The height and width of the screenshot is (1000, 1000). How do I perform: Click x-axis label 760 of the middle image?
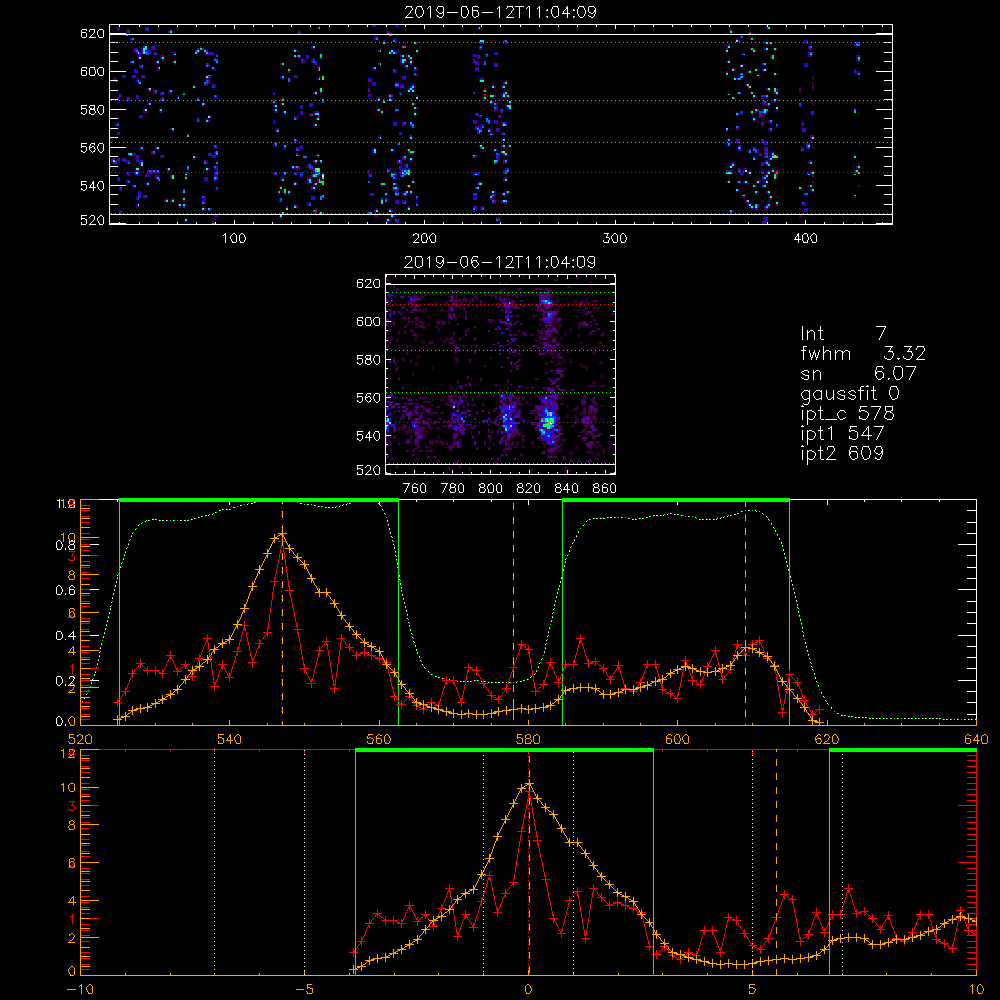(x=415, y=489)
